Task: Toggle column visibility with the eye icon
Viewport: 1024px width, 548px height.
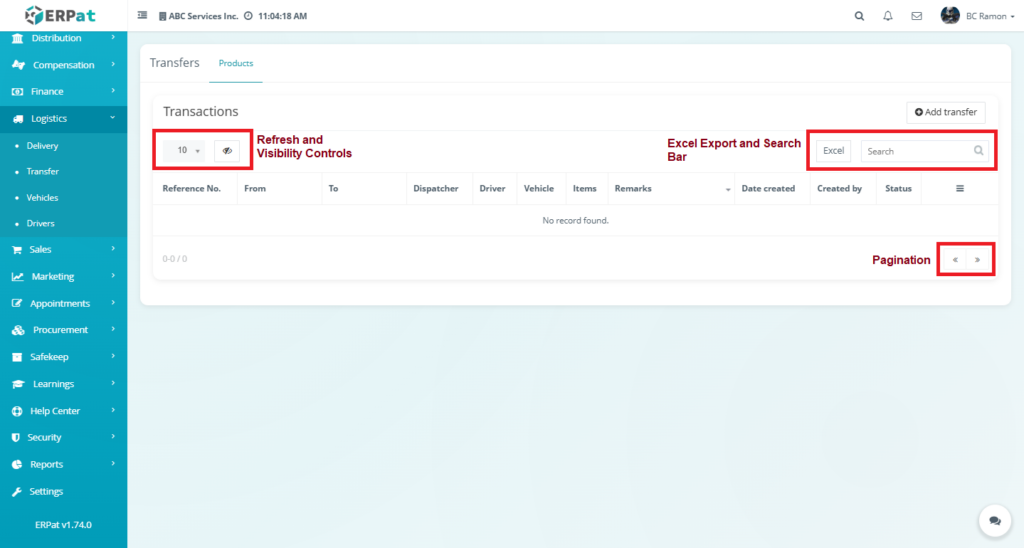Action: (x=227, y=150)
